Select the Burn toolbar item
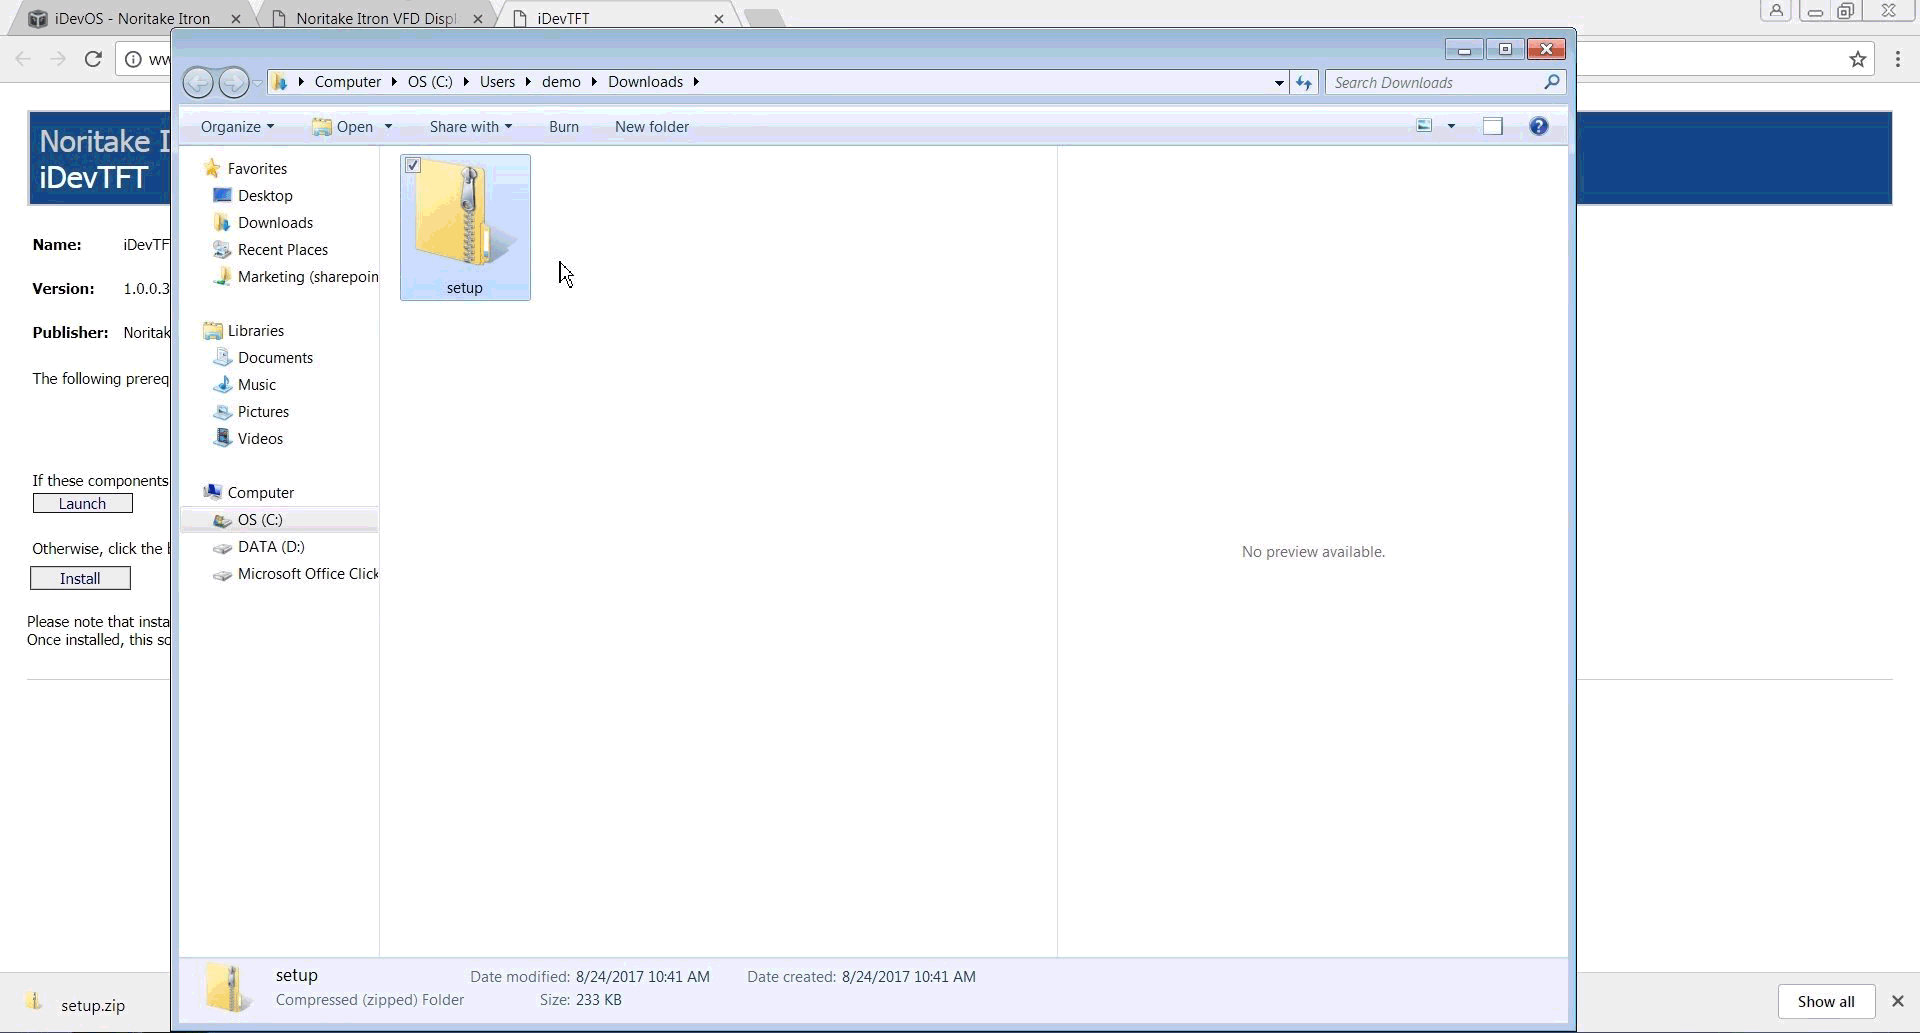 coord(563,127)
